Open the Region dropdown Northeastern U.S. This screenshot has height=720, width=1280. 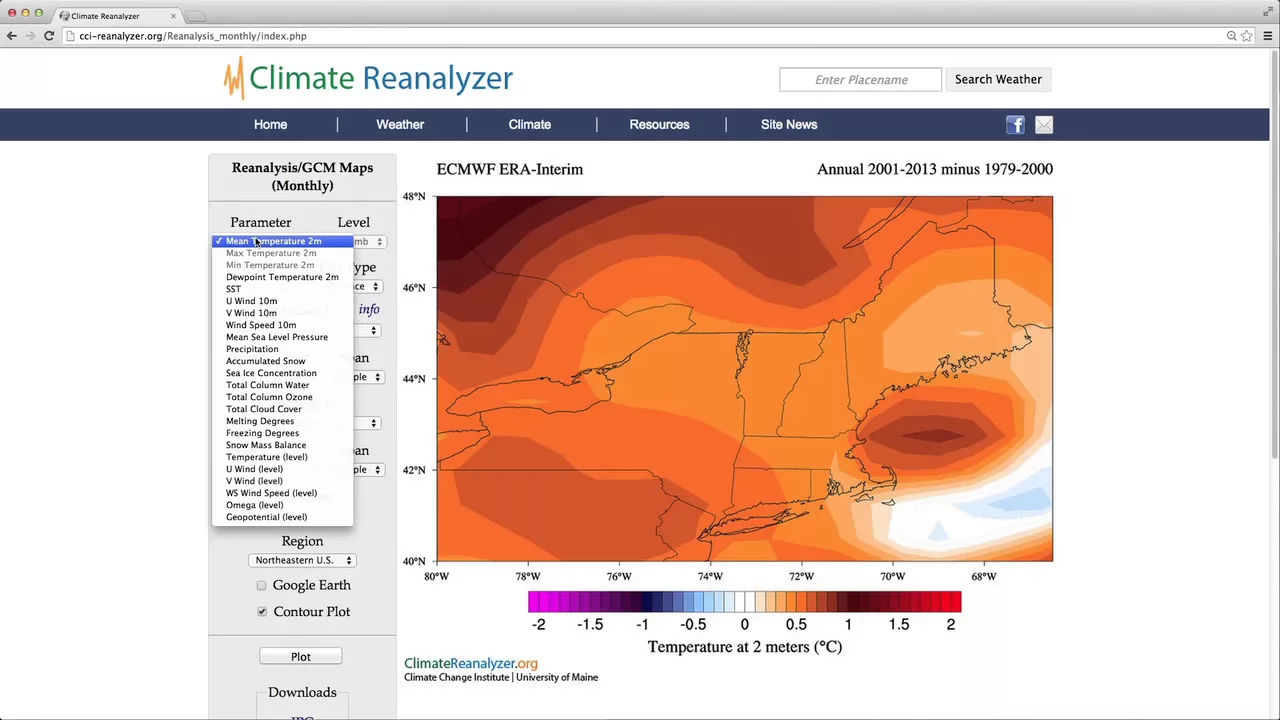[302, 560]
